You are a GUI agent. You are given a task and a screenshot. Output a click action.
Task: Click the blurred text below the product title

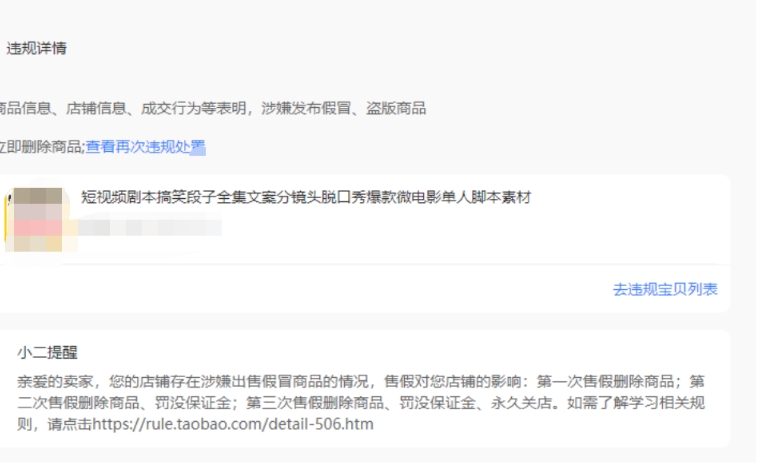tap(150, 224)
